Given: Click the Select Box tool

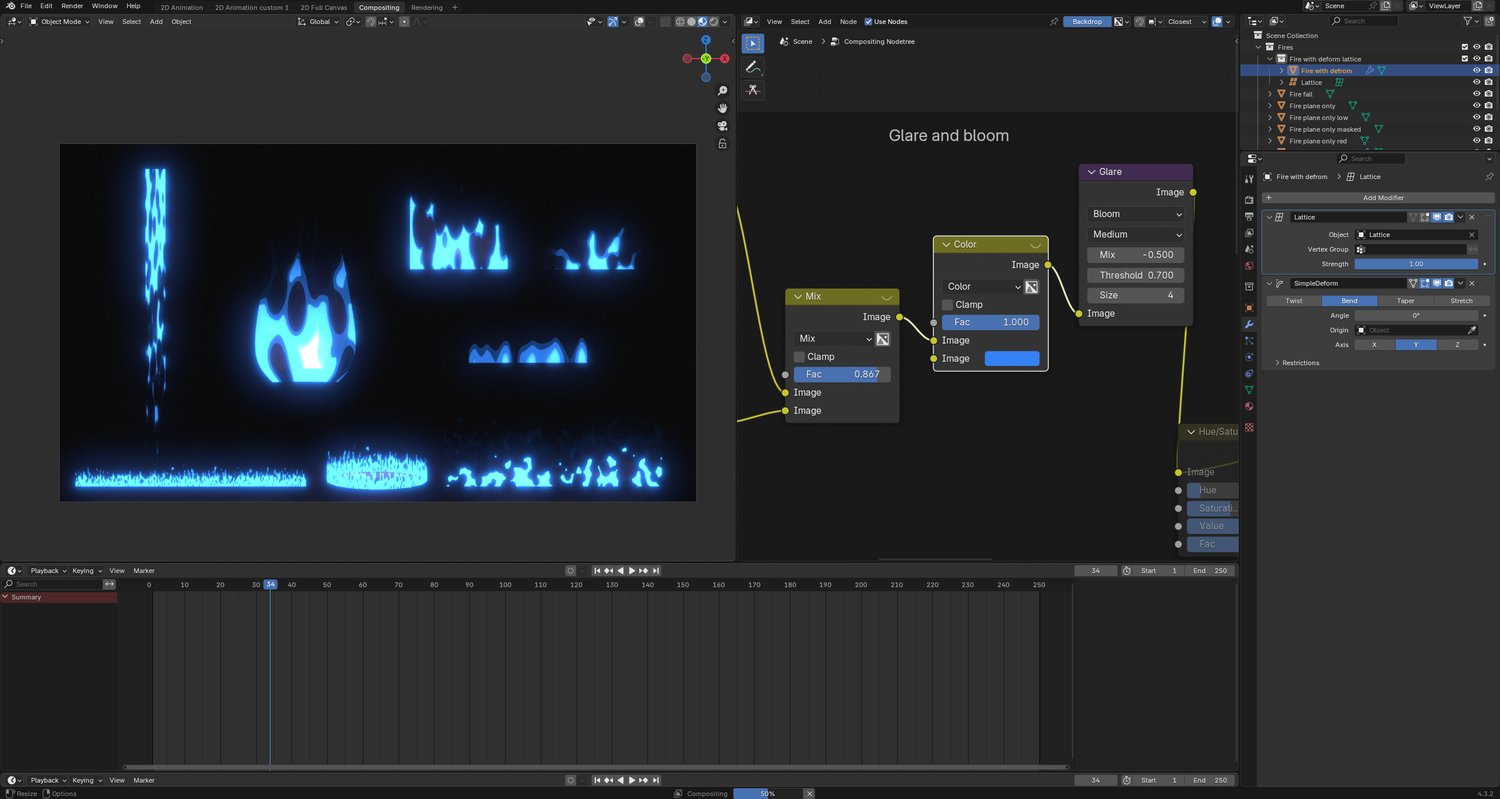Looking at the screenshot, I should click(x=753, y=43).
